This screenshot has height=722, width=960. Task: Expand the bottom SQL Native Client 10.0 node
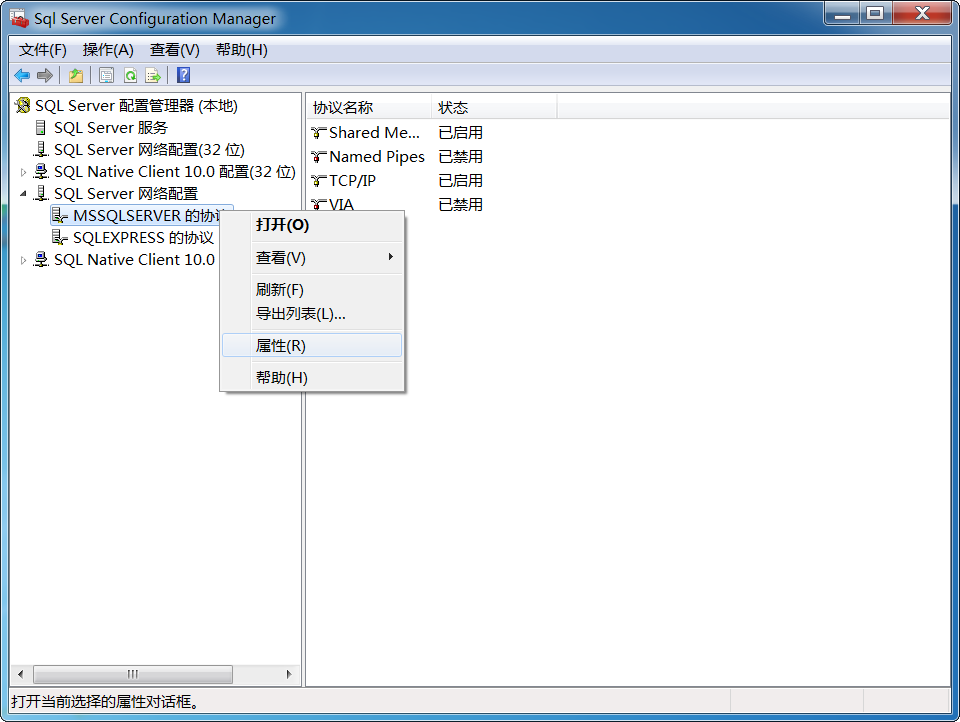click(23, 260)
